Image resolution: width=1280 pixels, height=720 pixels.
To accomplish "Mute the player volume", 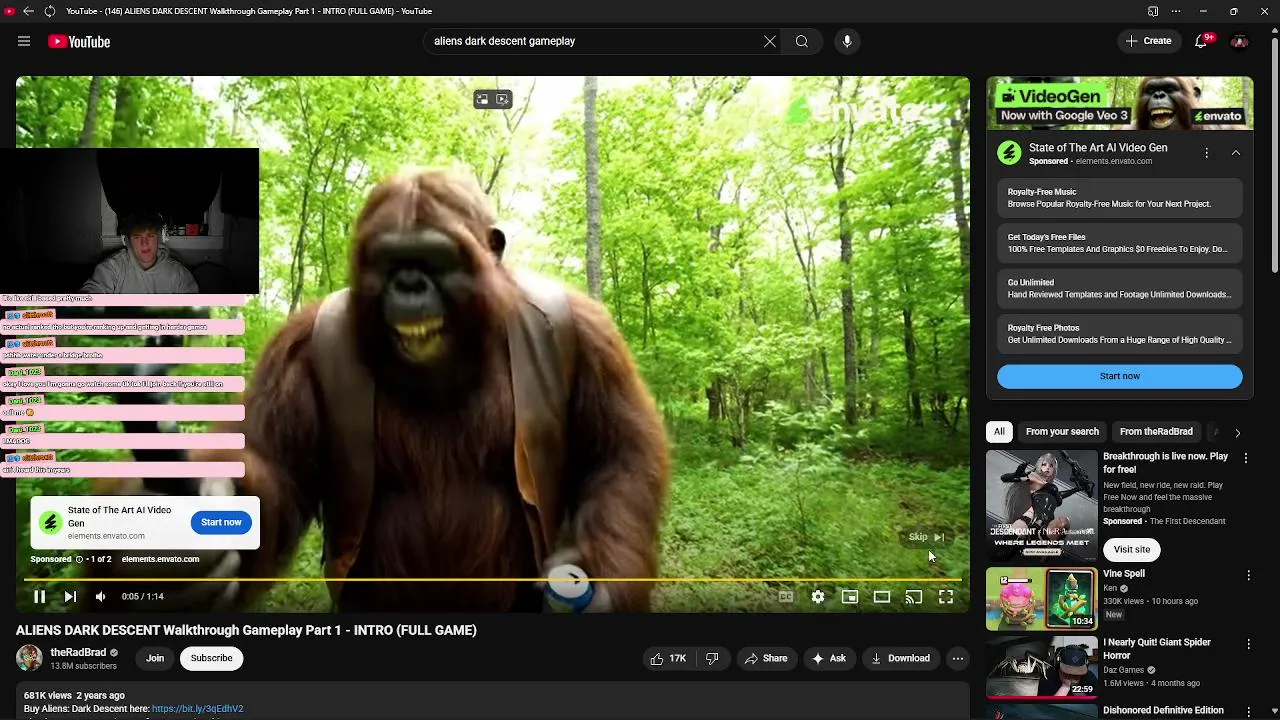I will point(100,596).
